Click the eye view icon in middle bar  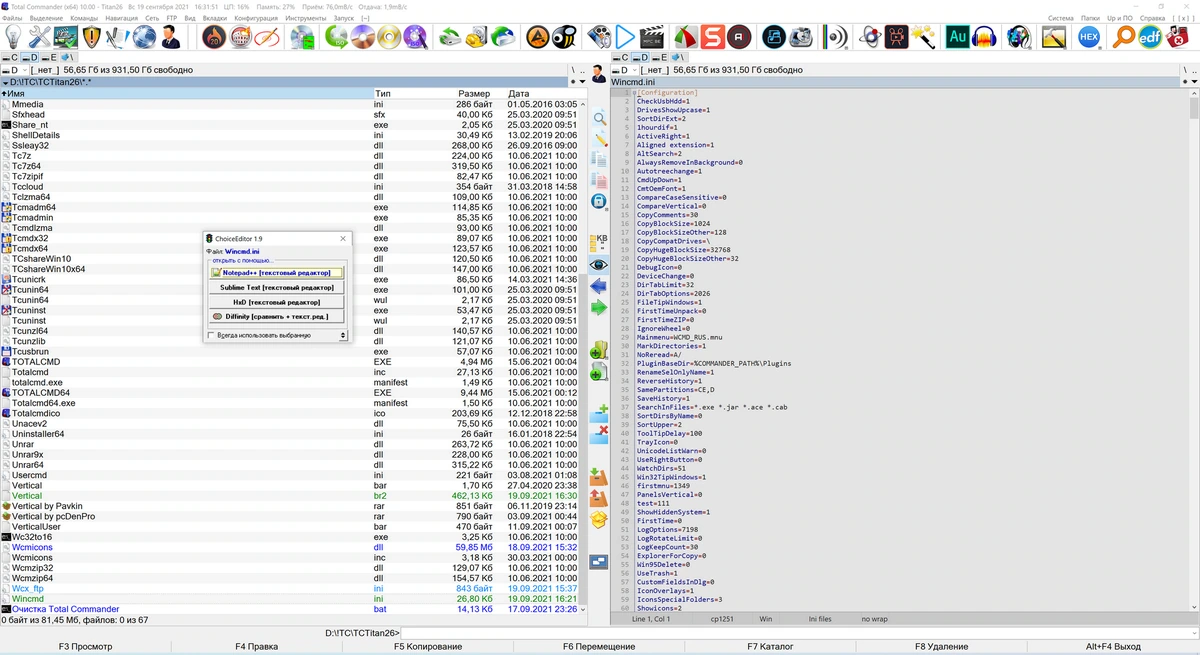(x=599, y=265)
